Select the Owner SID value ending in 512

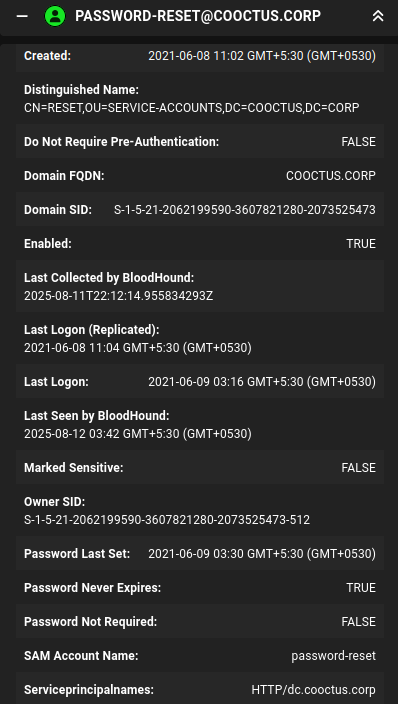pyautogui.click(x=167, y=520)
